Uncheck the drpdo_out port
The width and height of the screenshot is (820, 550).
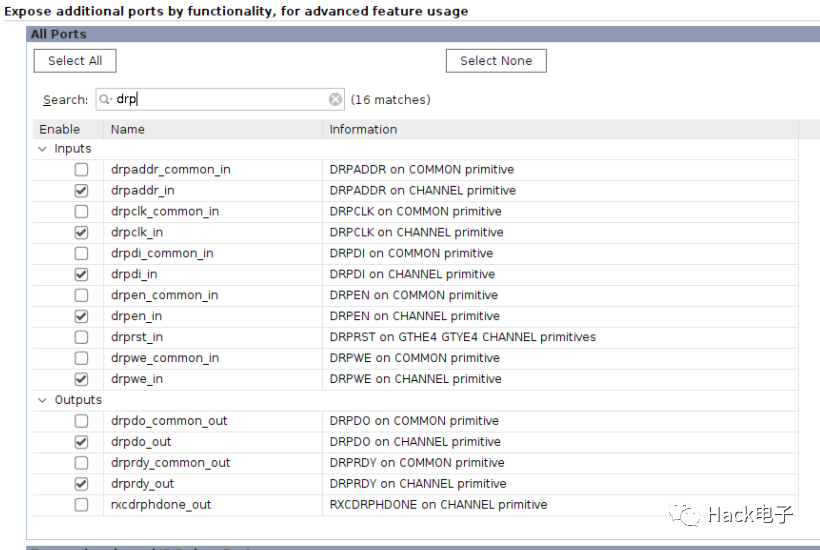(x=81, y=442)
